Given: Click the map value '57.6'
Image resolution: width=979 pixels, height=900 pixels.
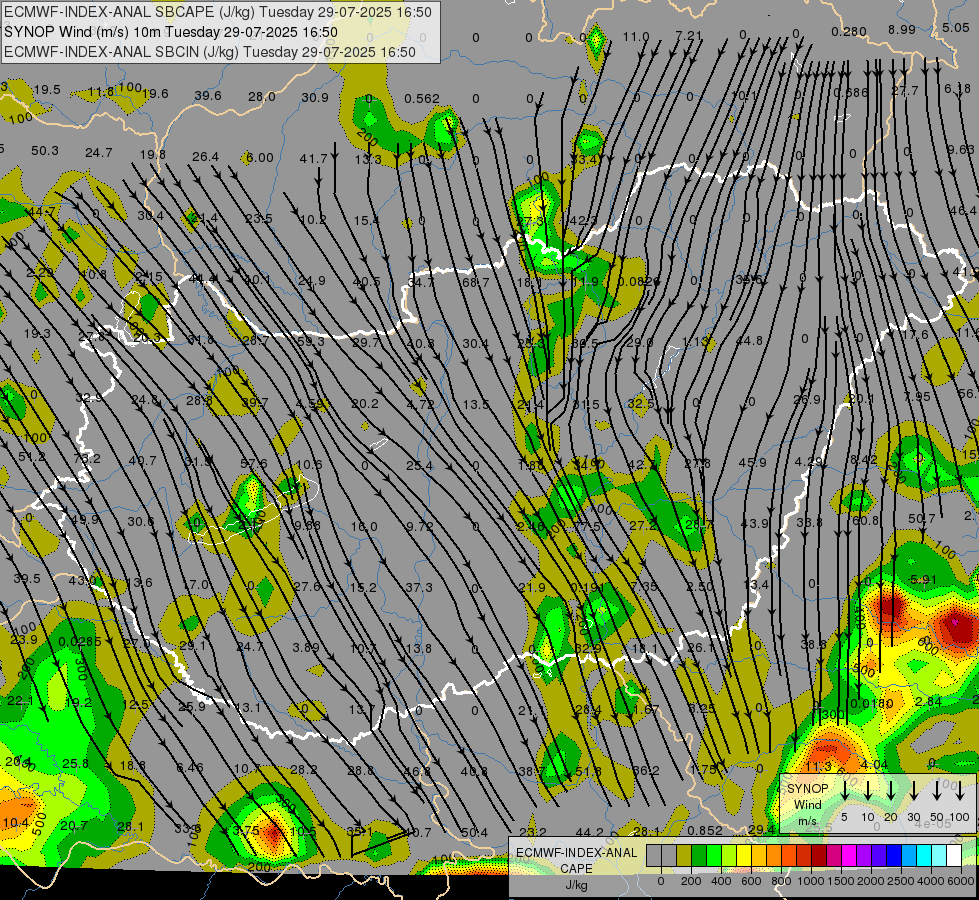Looking at the screenshot, I should [x=253, y=463].
